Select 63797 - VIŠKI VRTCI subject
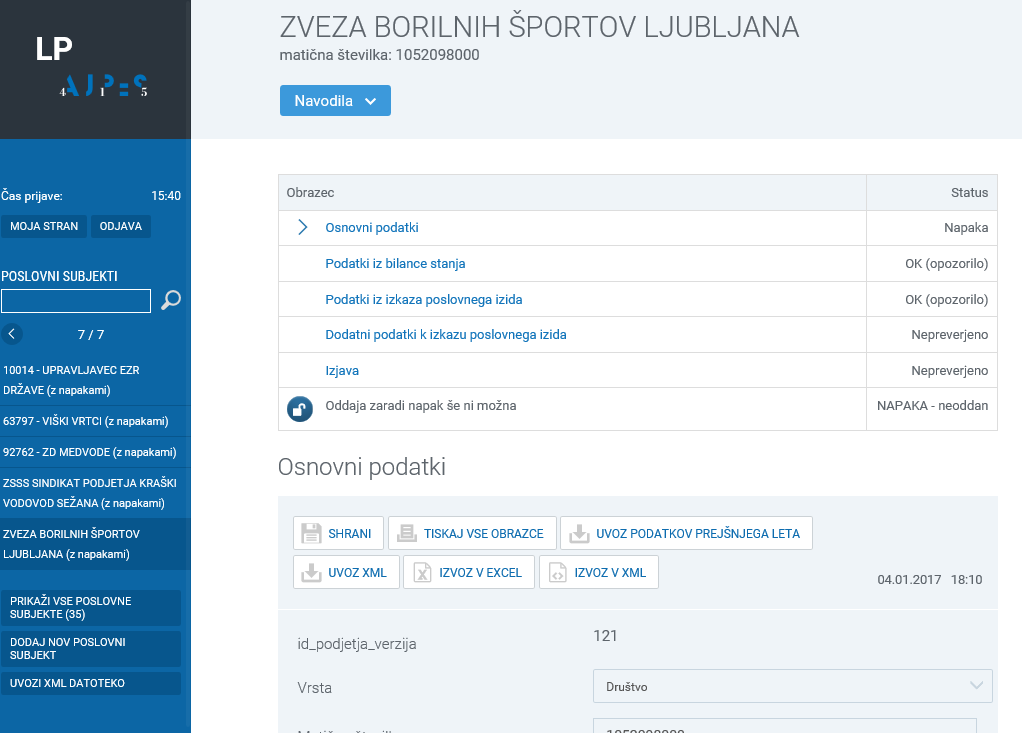Image resolution: width=1022 pixels, height=733 pixels. [x=86, y=421]
